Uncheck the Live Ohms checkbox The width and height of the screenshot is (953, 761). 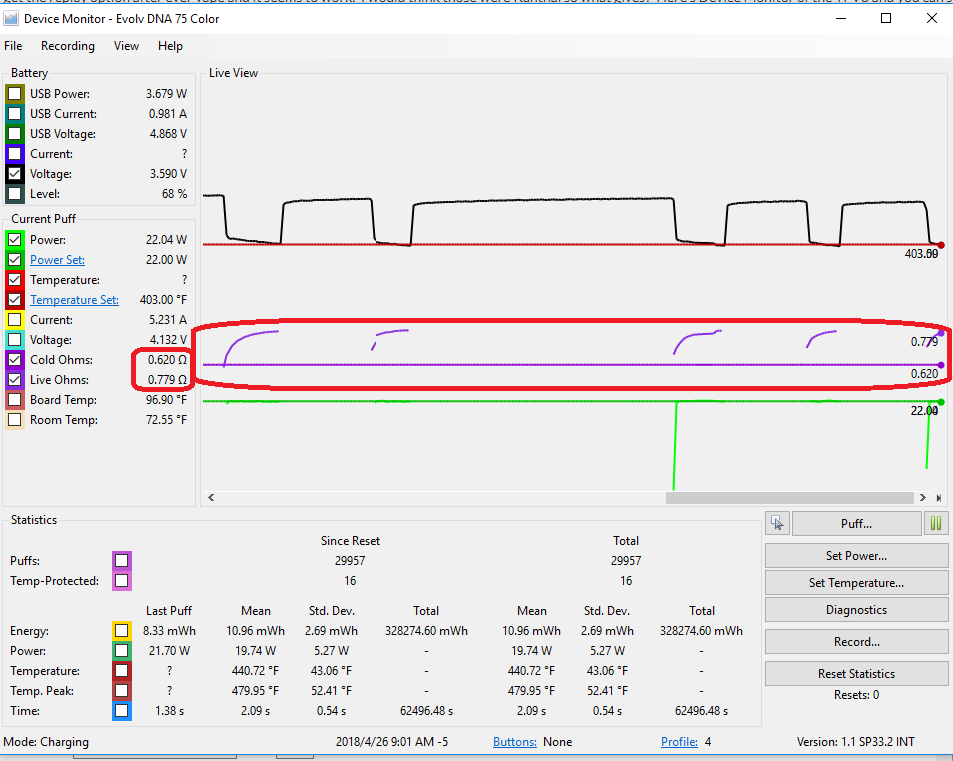(15, 380)
